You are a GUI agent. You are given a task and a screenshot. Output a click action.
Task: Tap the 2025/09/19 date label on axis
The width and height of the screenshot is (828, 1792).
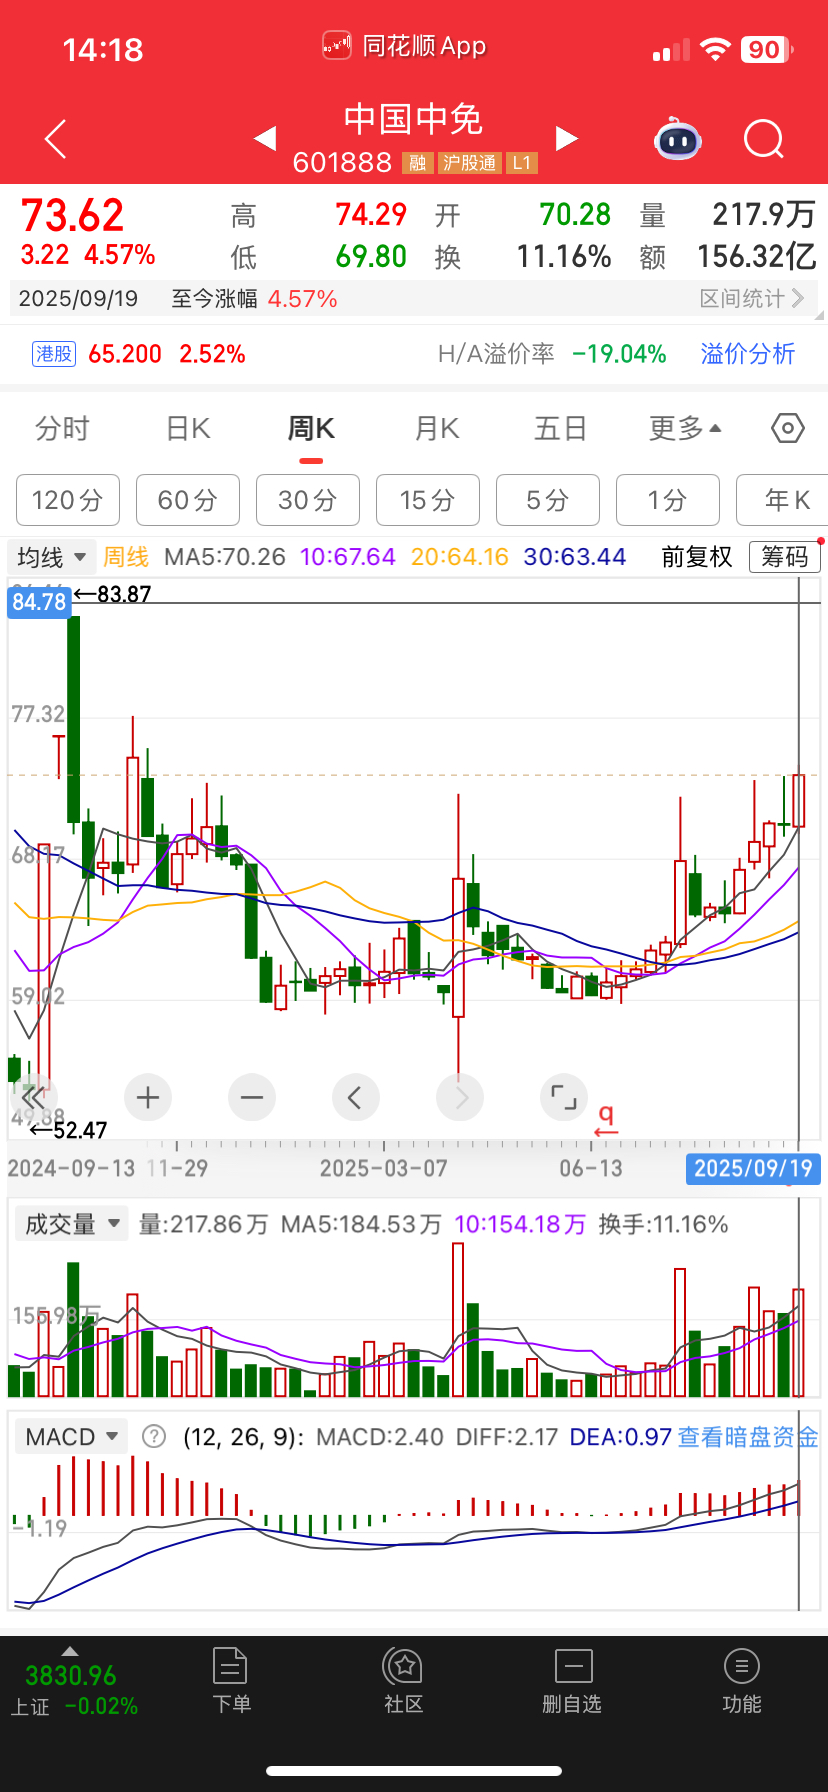pyautogui.click(x=753, y=1169)
